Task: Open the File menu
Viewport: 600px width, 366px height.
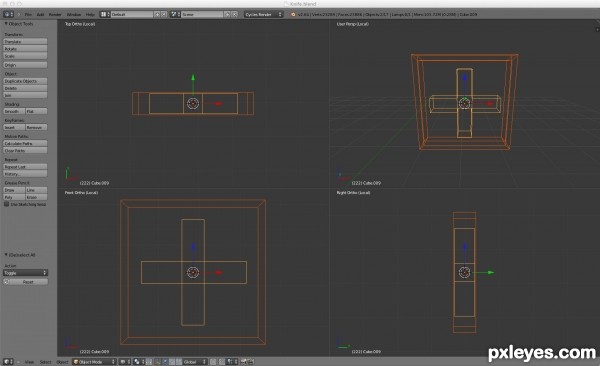Action: [28, 14]
